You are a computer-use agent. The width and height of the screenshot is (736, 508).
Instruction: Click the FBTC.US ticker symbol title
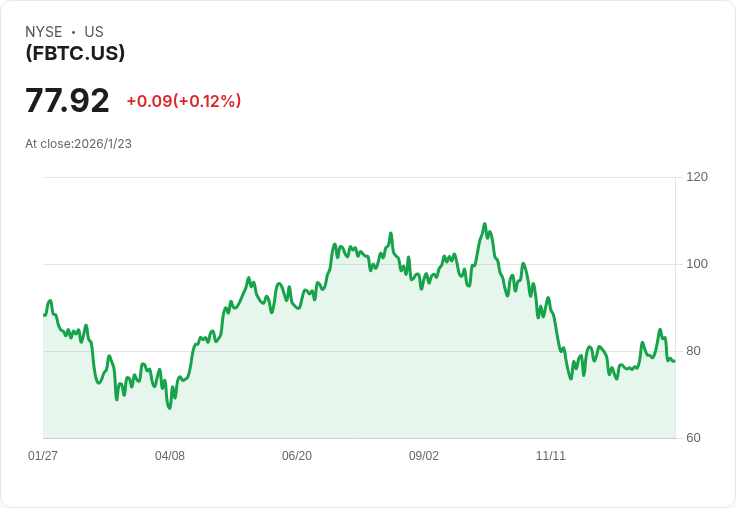point(75,54)
